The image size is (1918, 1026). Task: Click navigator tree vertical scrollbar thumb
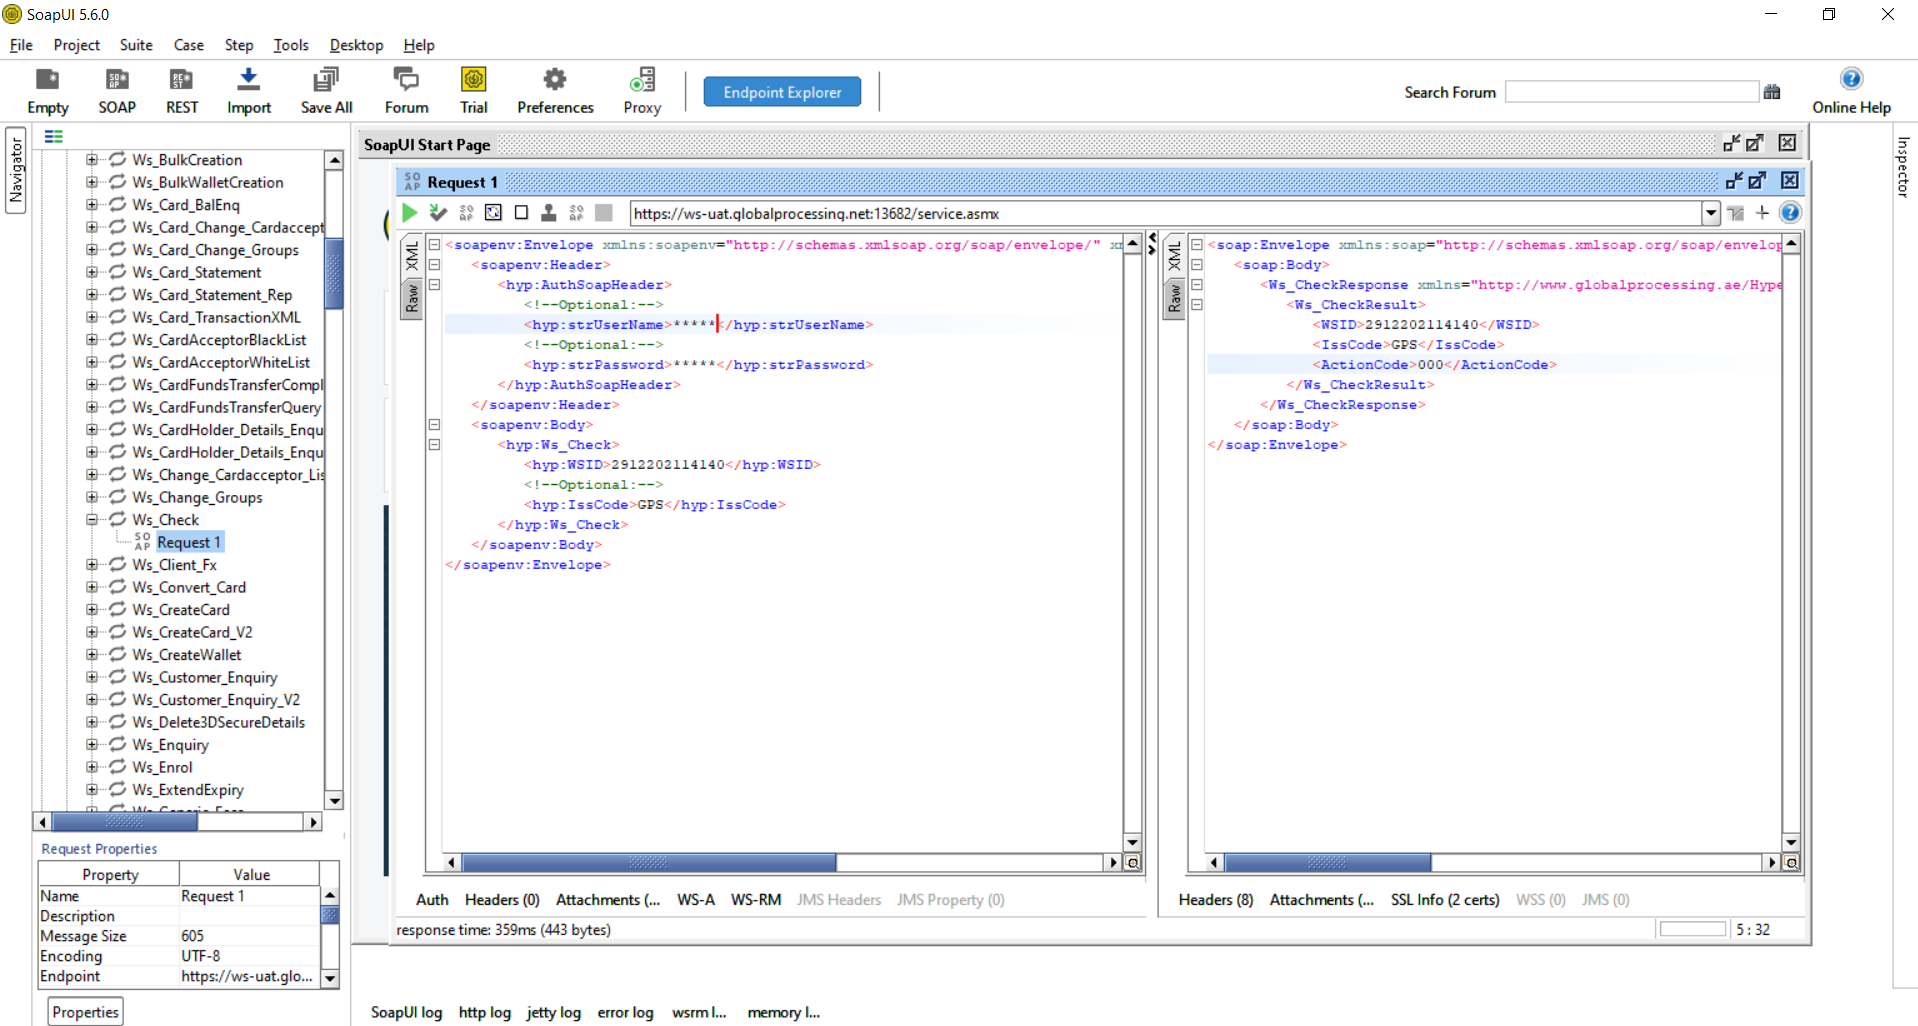coord(334,273)
